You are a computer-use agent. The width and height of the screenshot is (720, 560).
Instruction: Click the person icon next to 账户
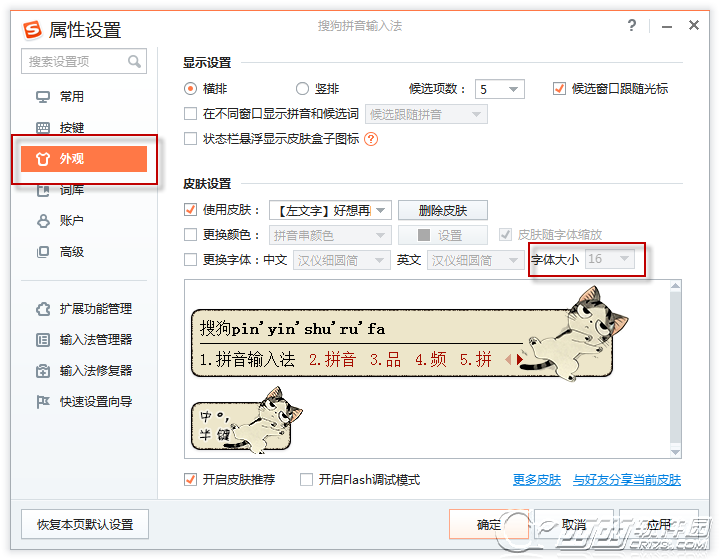click(43, 221)
